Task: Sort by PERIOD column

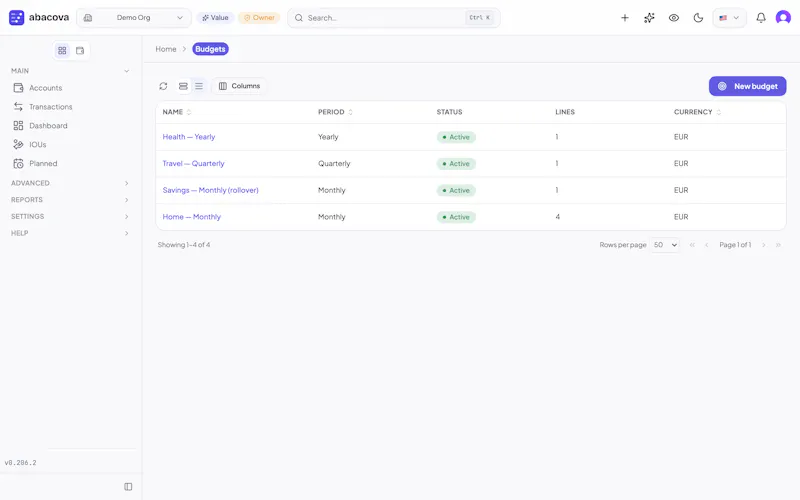Action: click(335, 112)
